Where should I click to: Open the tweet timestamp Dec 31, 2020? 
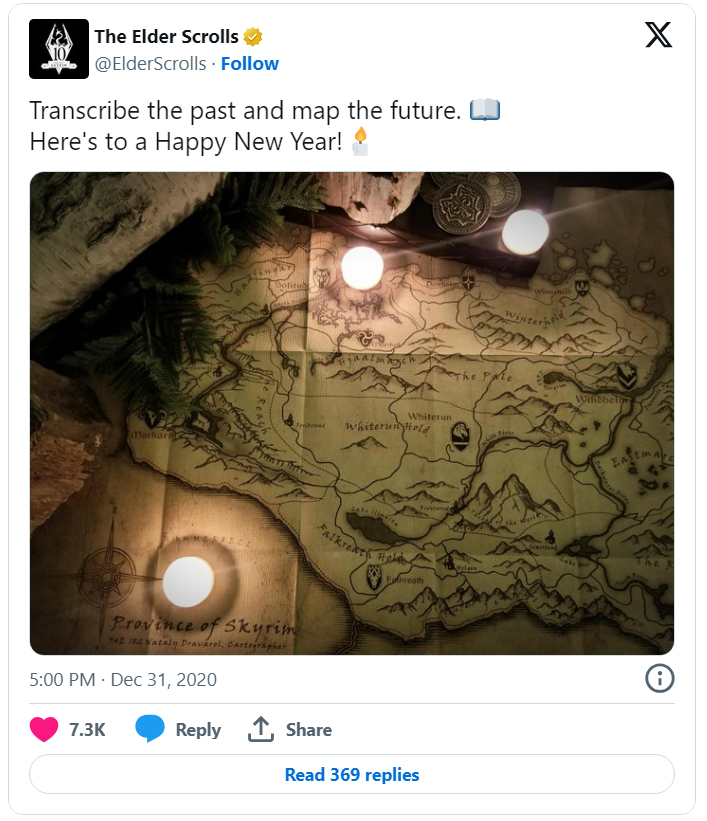point(123,680)
